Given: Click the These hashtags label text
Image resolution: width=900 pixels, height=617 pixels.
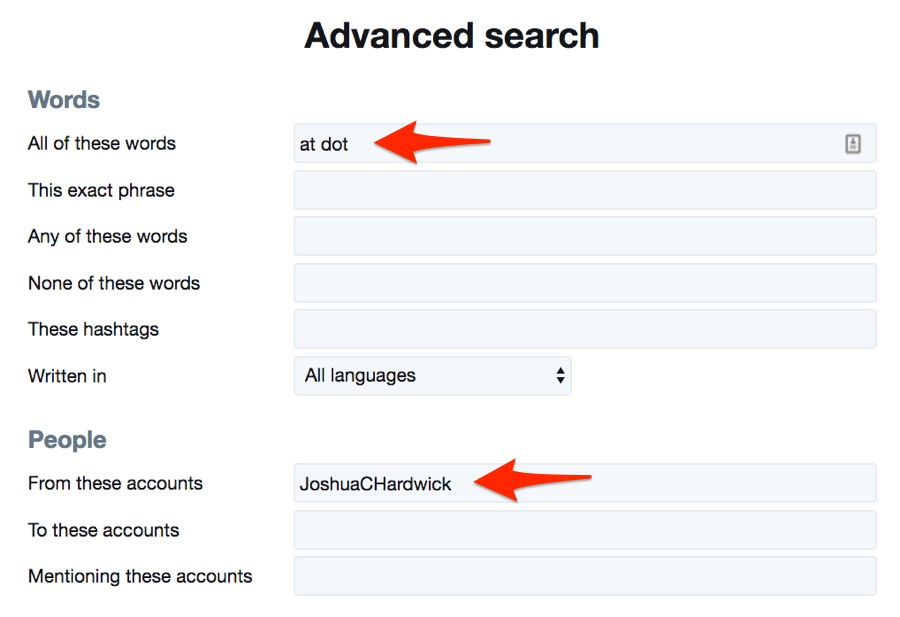Looking at the screenshot, I should pyautogui.click(x=93, y=329).
